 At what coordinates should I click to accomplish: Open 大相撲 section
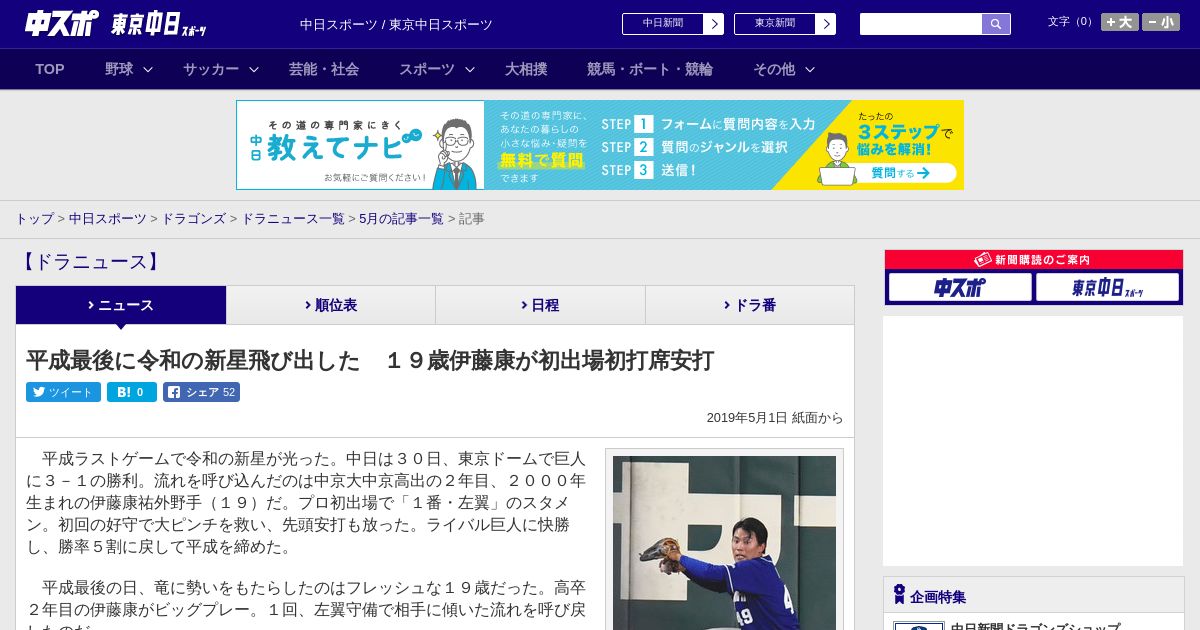[x=526, y=69]
